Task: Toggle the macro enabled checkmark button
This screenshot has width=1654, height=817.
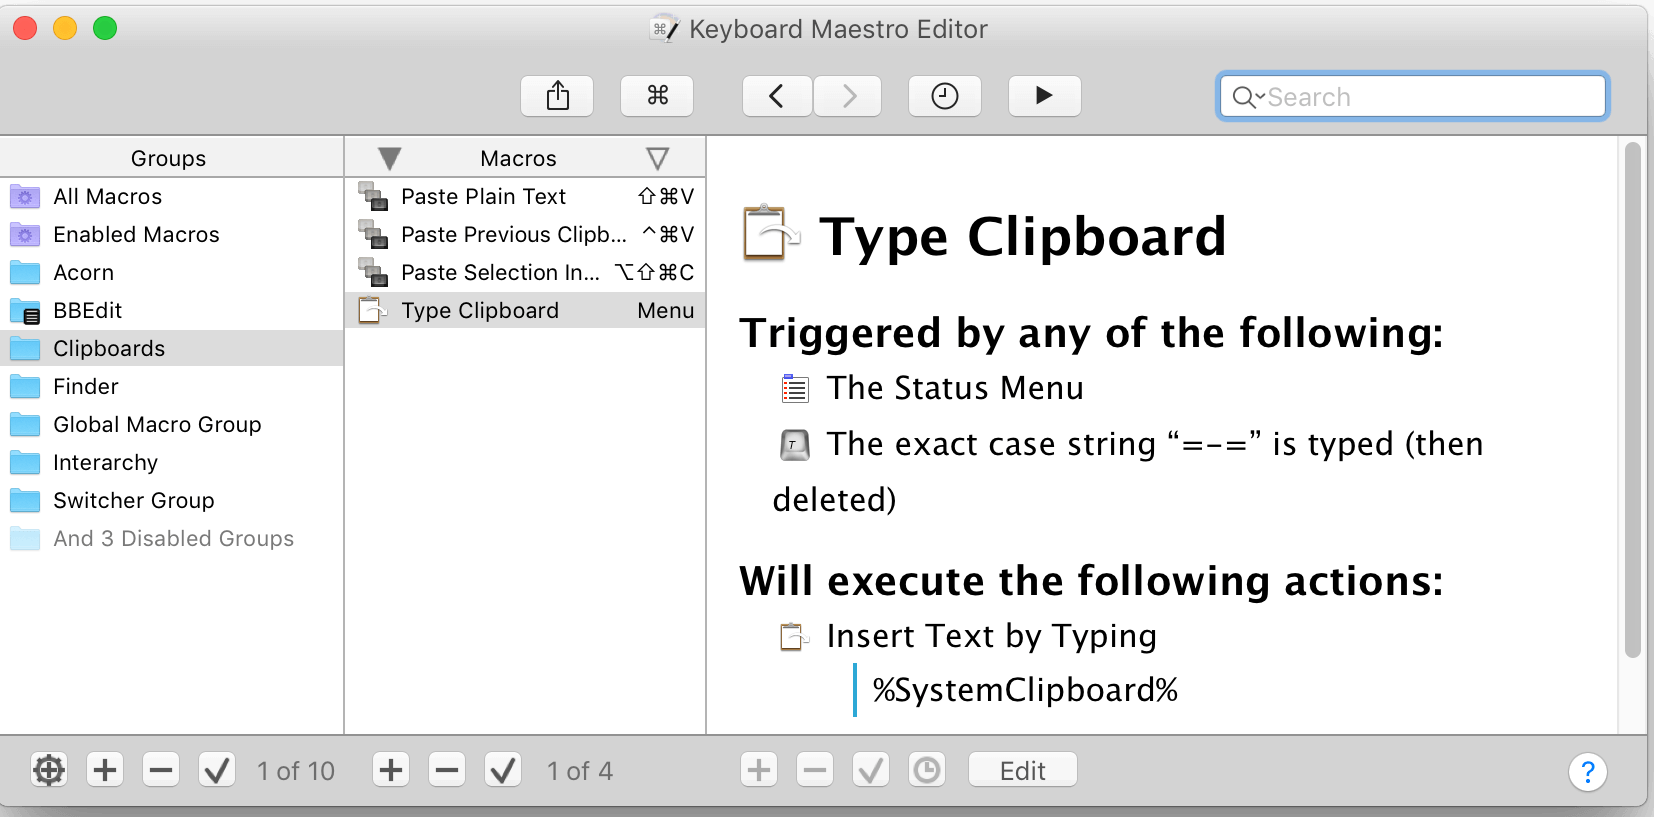Action: coord(503,770)
